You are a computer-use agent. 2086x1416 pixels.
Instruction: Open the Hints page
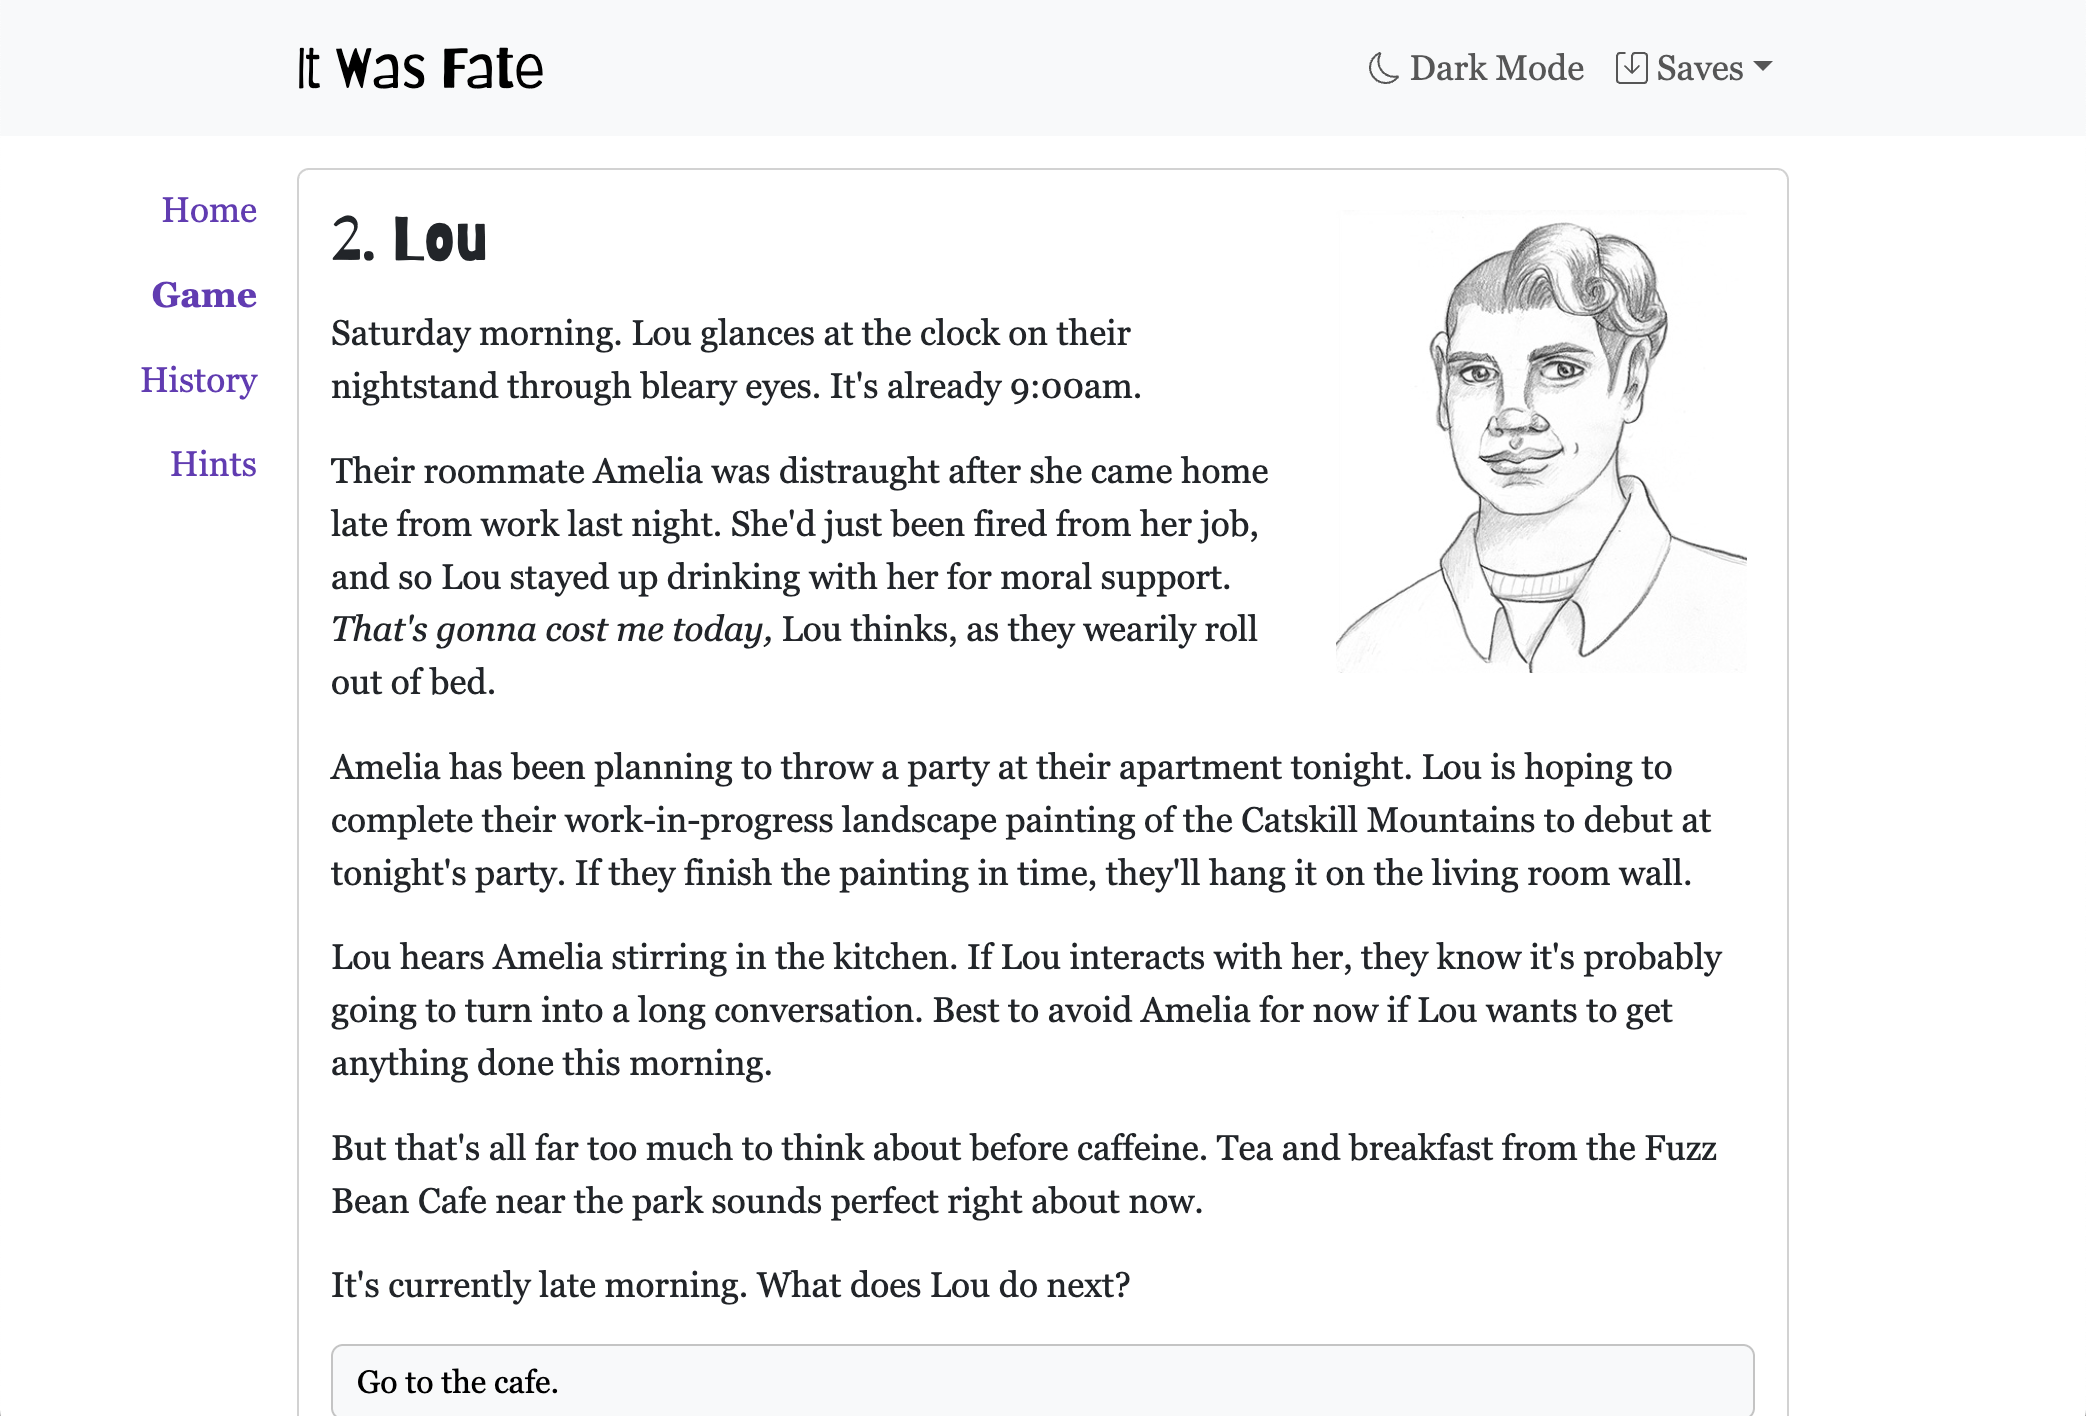click(213, 464)
